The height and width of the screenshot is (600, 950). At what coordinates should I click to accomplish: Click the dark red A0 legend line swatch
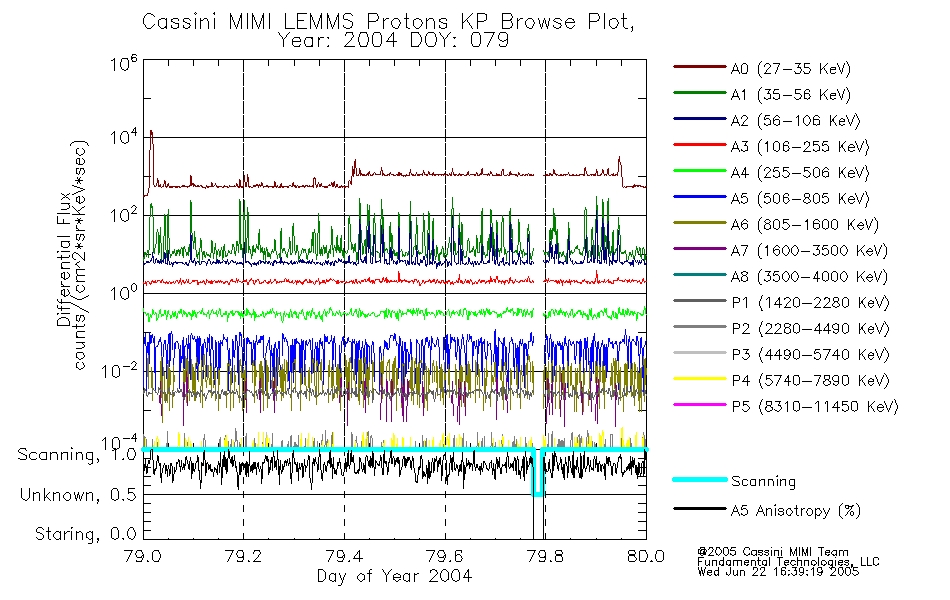[700, 67]
